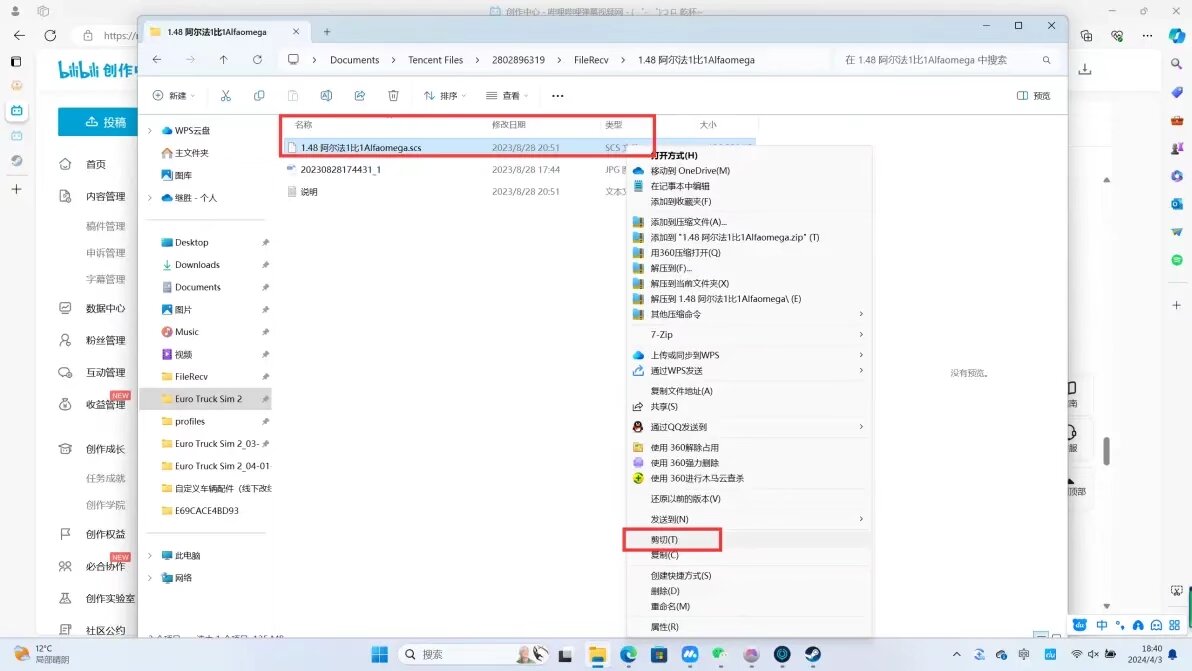
Task: Click the Share icon in Explorer toolbar
Action: 360,96
